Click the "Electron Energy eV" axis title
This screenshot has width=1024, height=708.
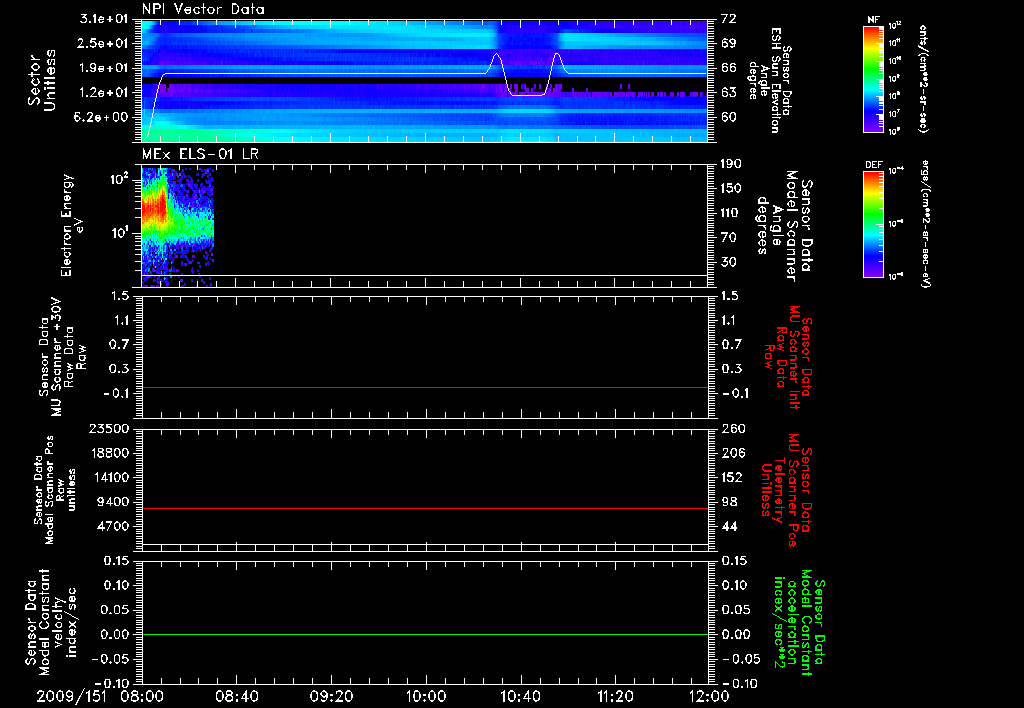pyautogui.click(x=72, y=225)
